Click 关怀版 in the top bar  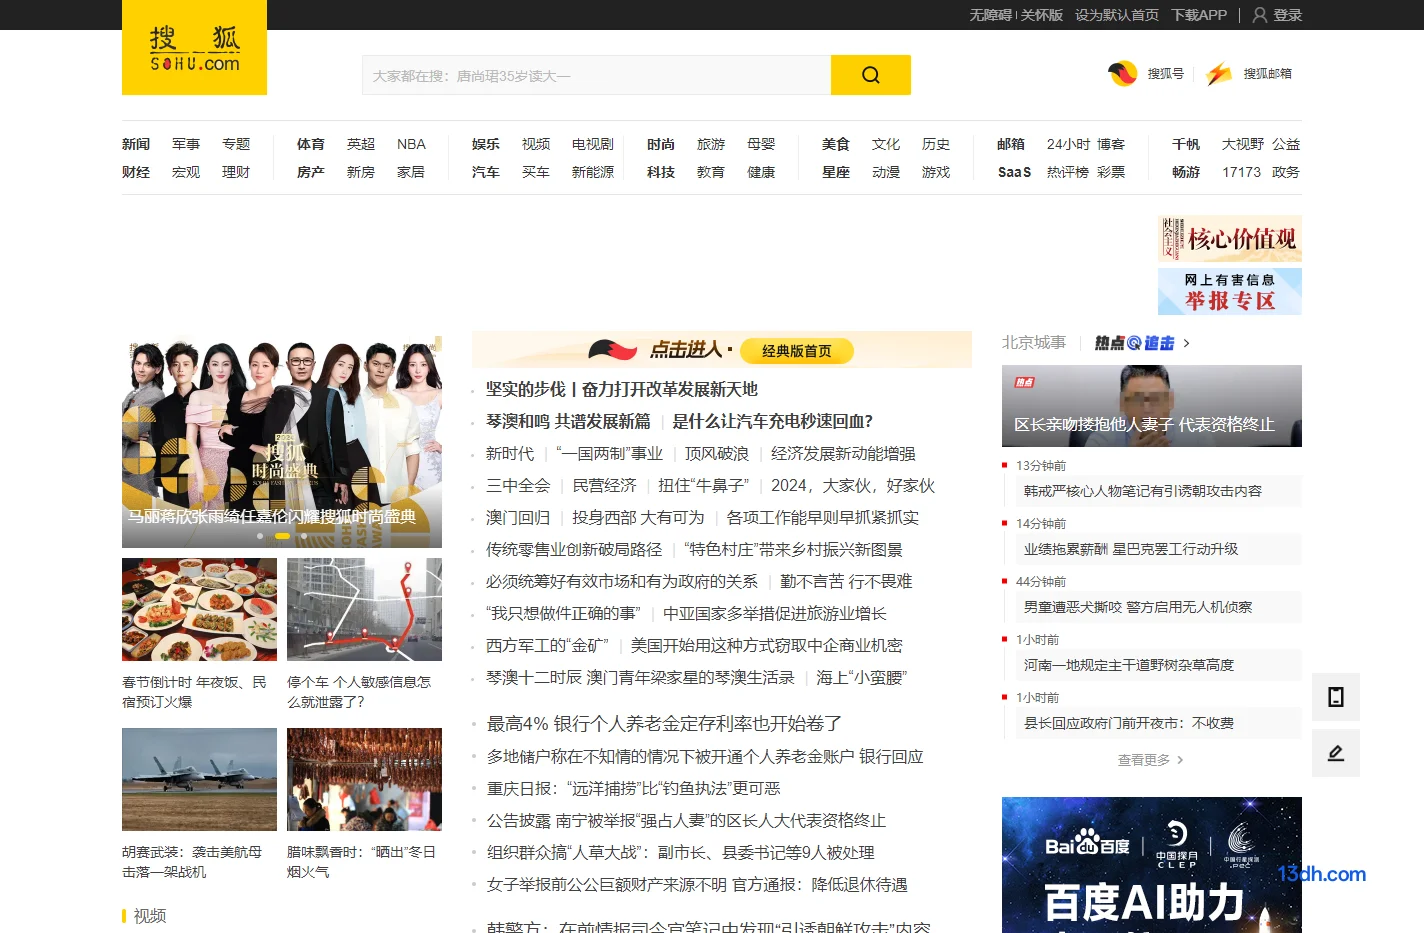coord(1041,15)
